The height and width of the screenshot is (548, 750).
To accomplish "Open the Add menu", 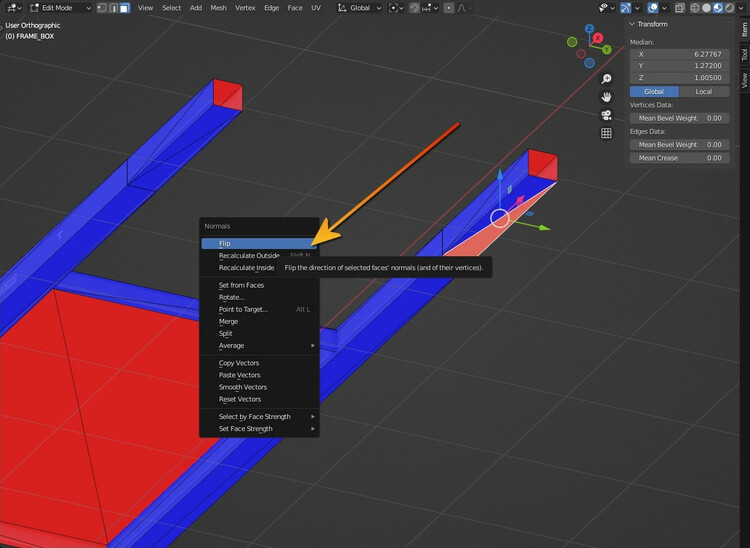I will (196, 8).
